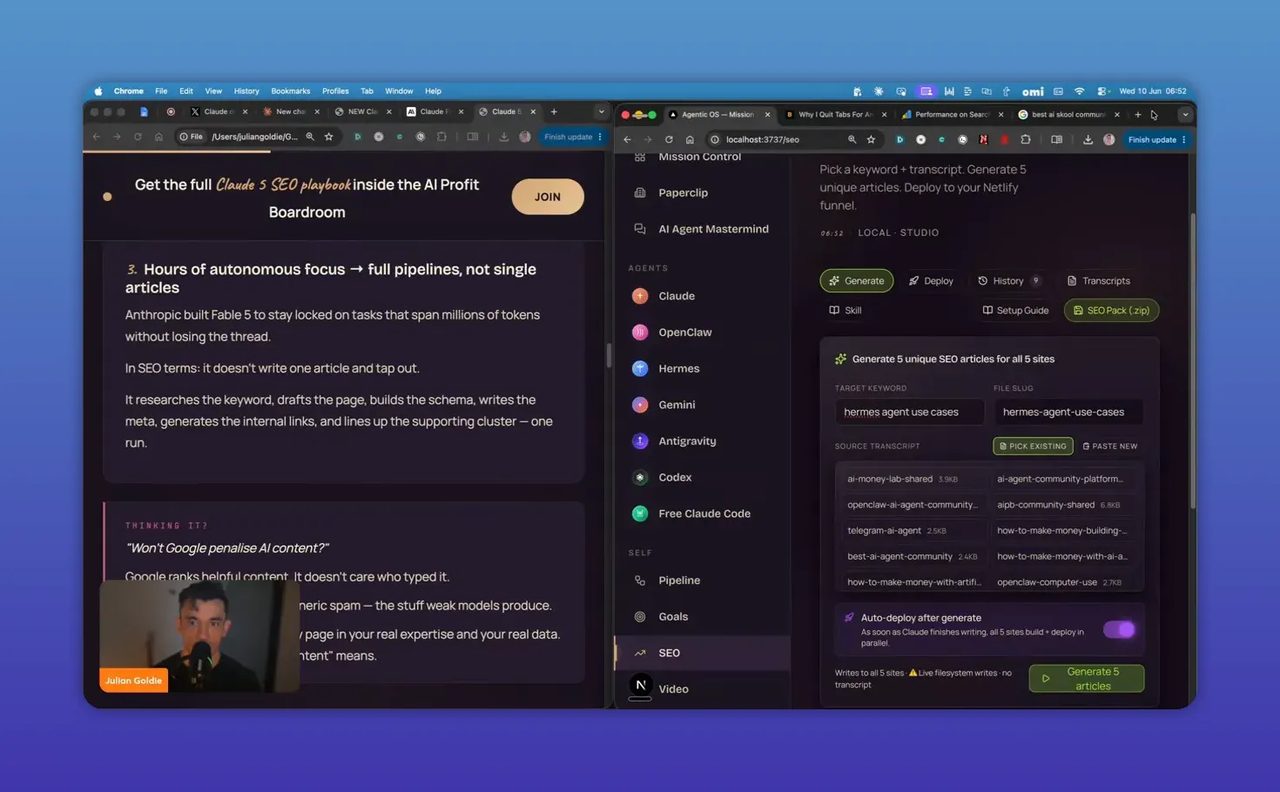The height and width of the screenshot is (792, 1280).
Task: Select ai-money-lab-shared transcript
Action: tap(911, 479)
